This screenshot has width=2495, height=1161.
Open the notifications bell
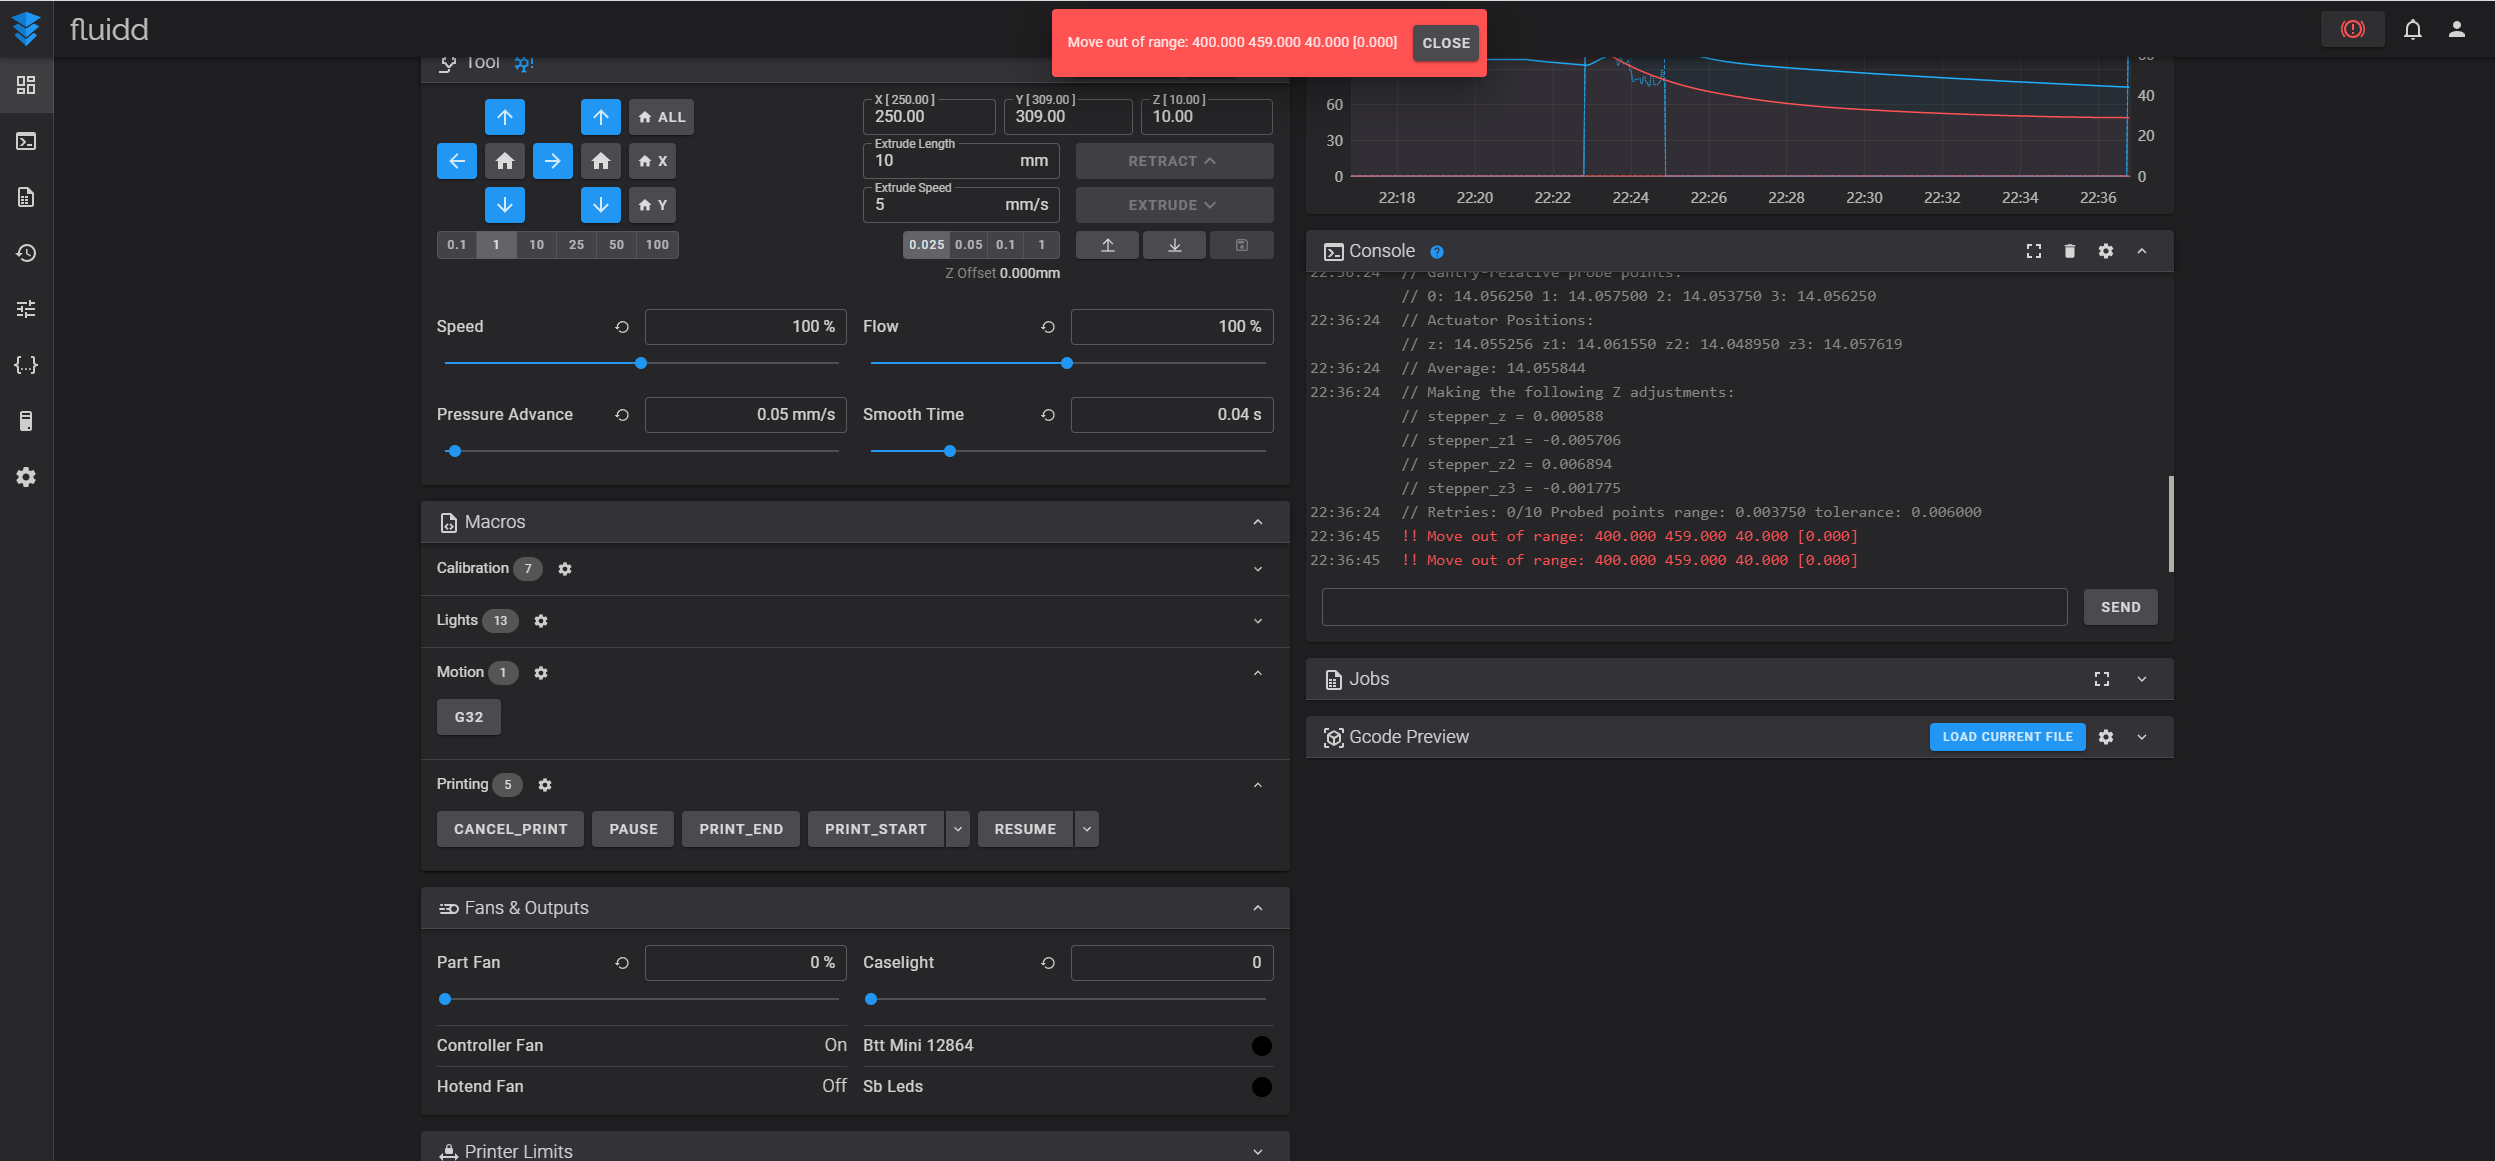2413,29
